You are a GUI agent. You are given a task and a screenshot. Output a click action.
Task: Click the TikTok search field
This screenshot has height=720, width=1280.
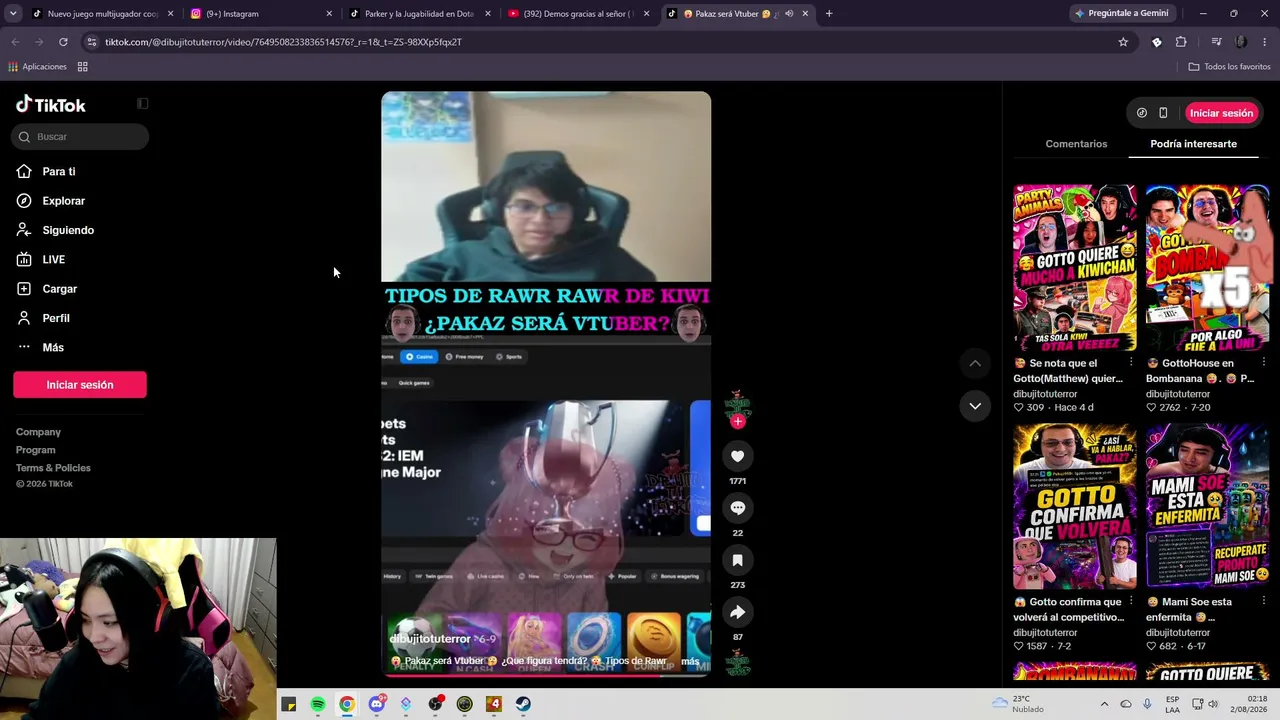pyautogui.click(x=80, y=137)
